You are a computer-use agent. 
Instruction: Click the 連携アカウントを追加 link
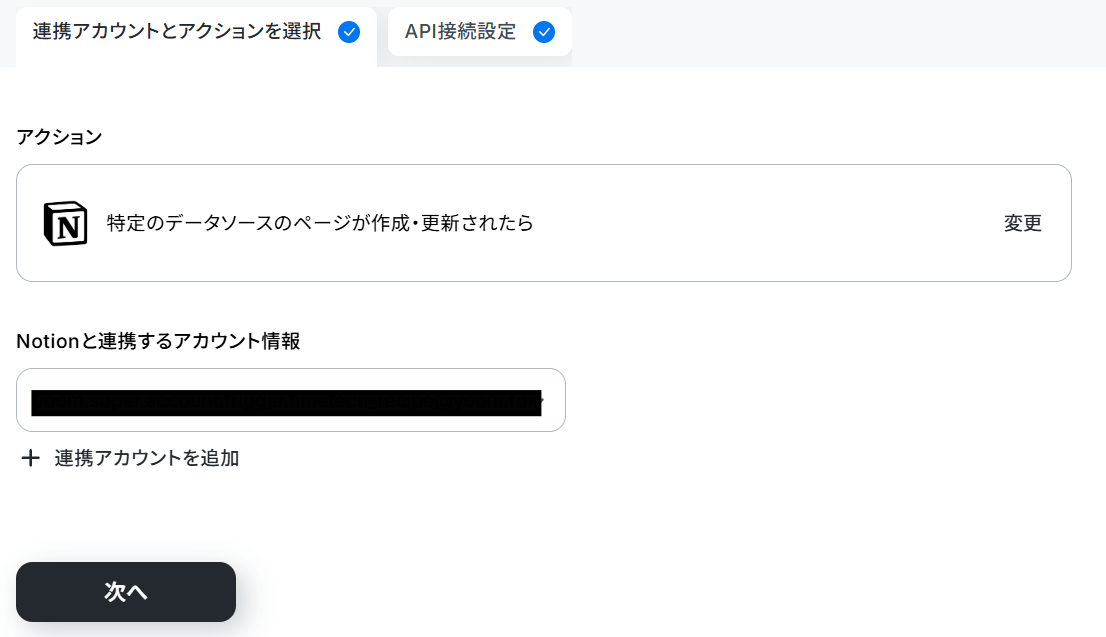coord(147,459)
